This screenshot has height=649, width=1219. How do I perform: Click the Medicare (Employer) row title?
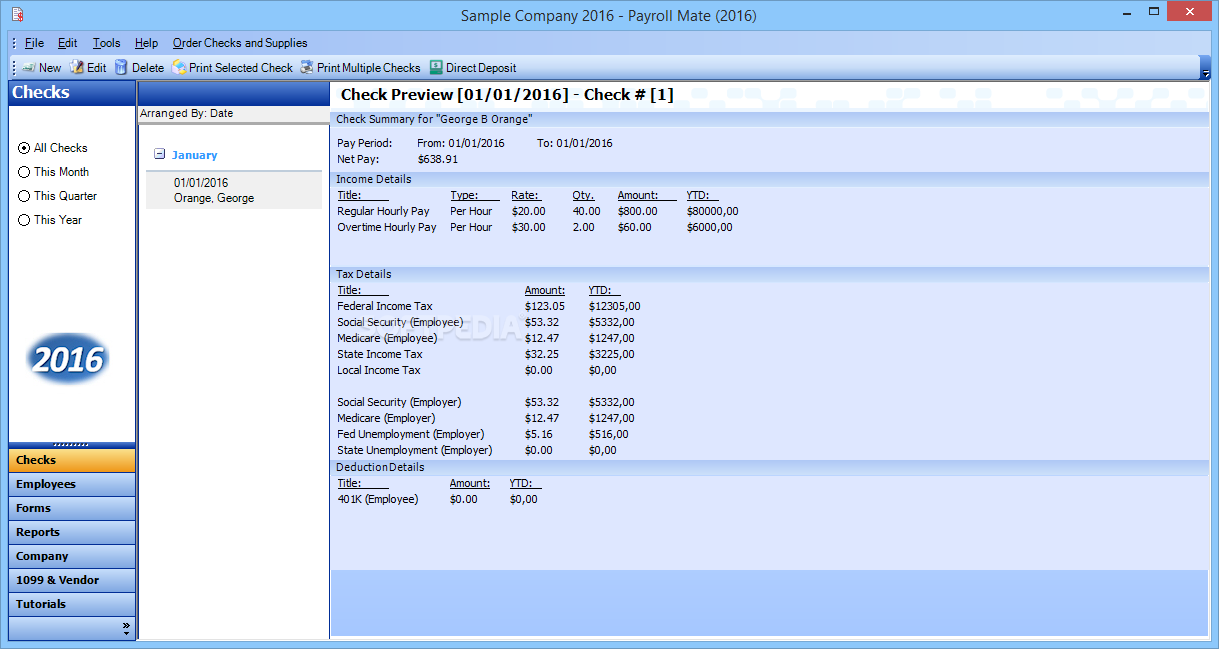pyautogui.click(x=386, y=418)
